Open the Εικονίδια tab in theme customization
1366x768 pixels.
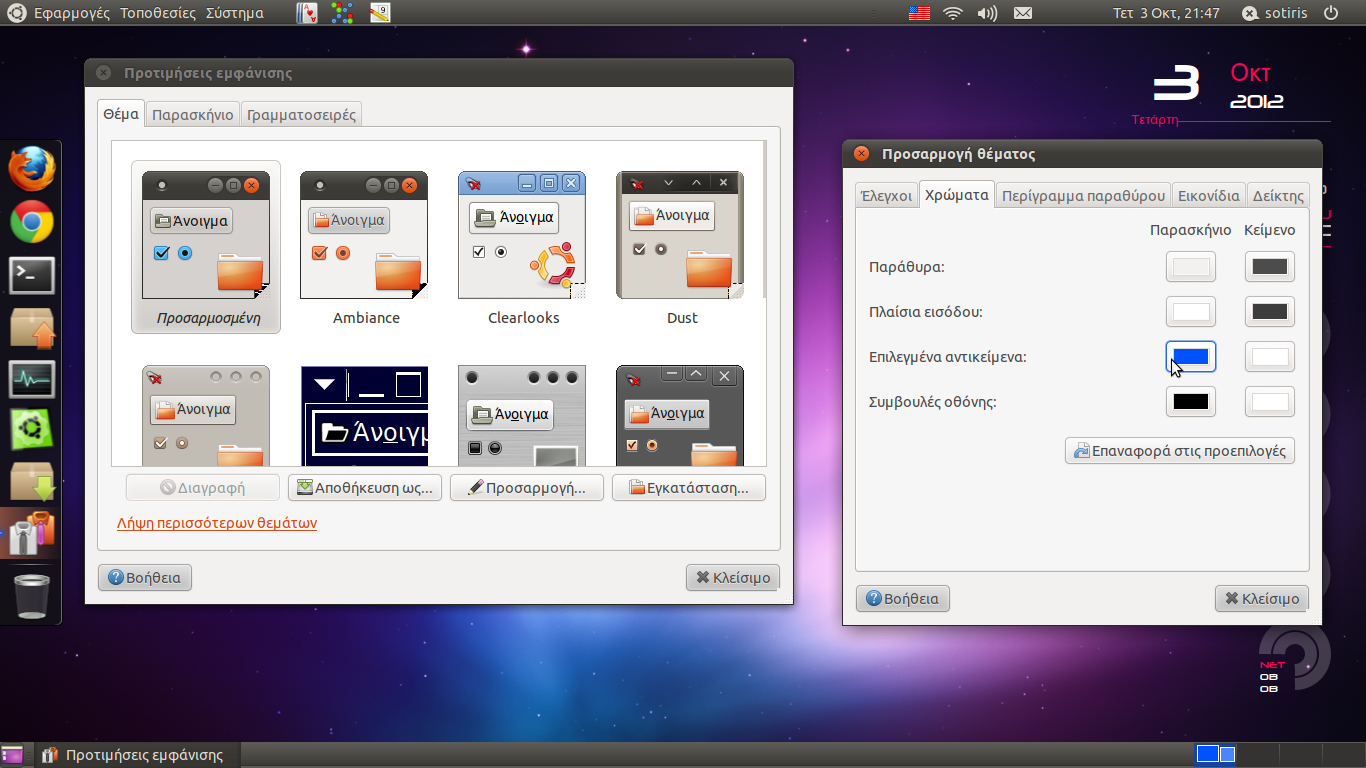click(1208, 196)
